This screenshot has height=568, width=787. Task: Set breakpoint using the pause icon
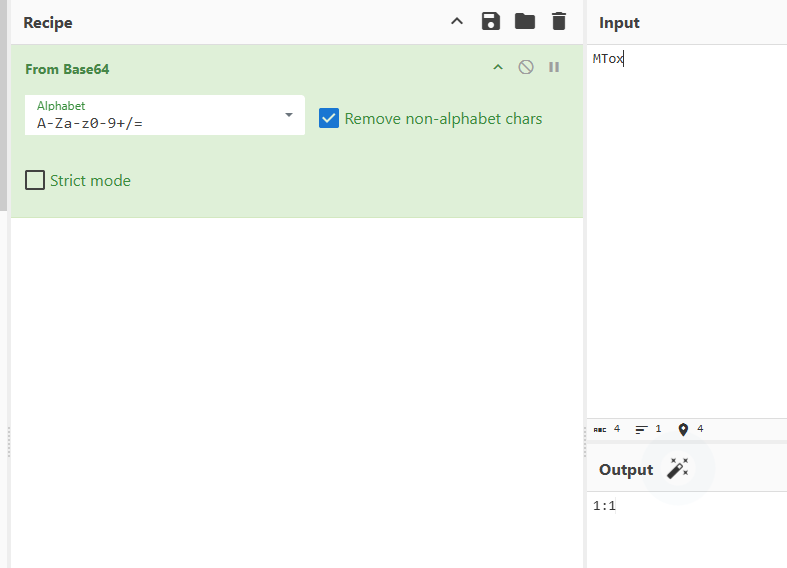coord(554,68)
